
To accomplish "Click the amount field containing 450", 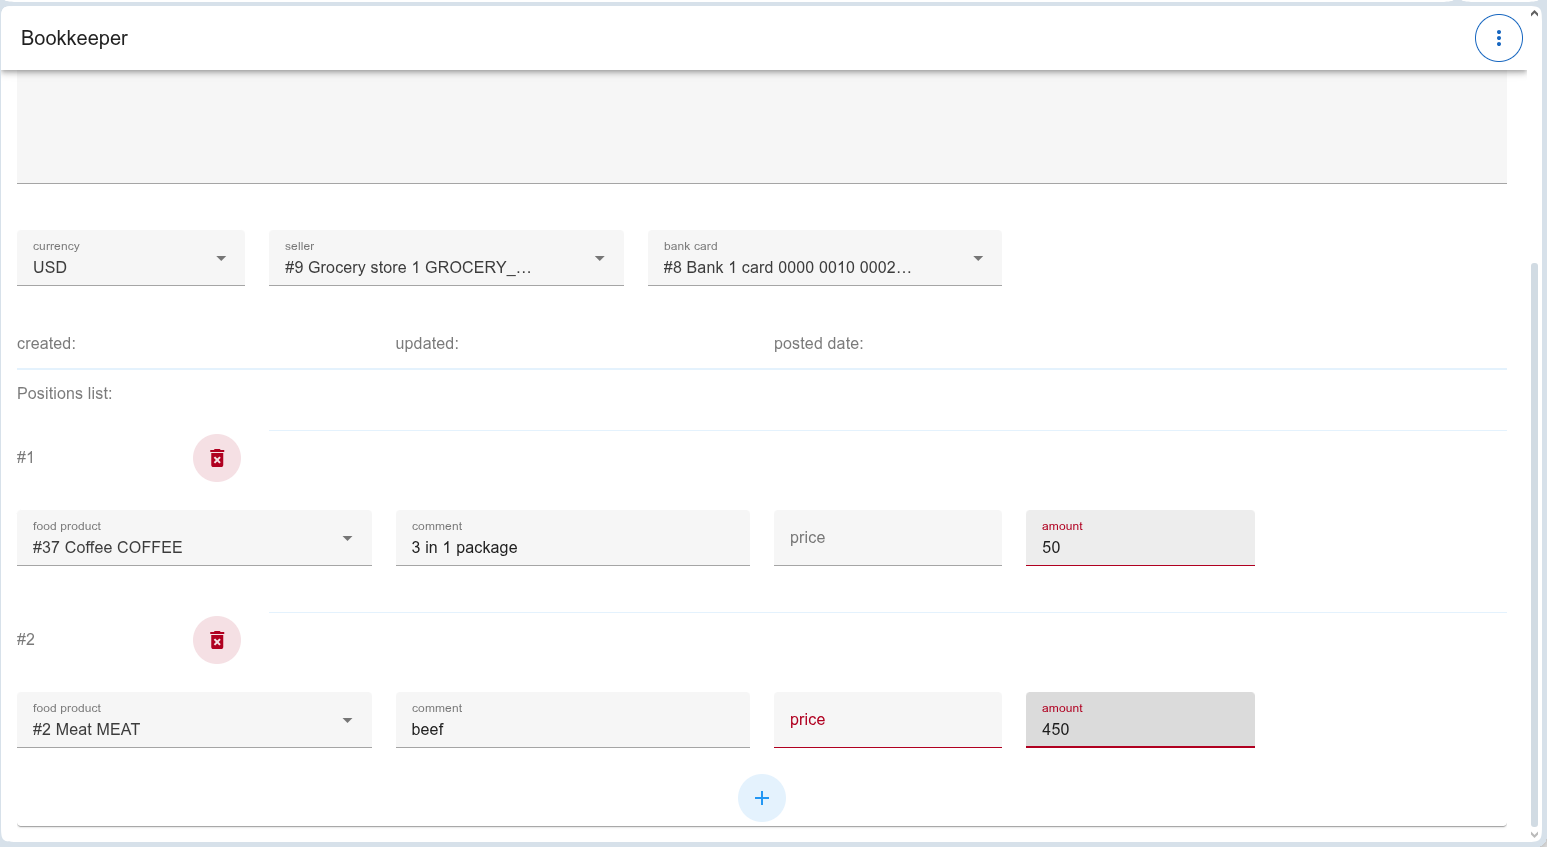I will tap(1139, 721).
